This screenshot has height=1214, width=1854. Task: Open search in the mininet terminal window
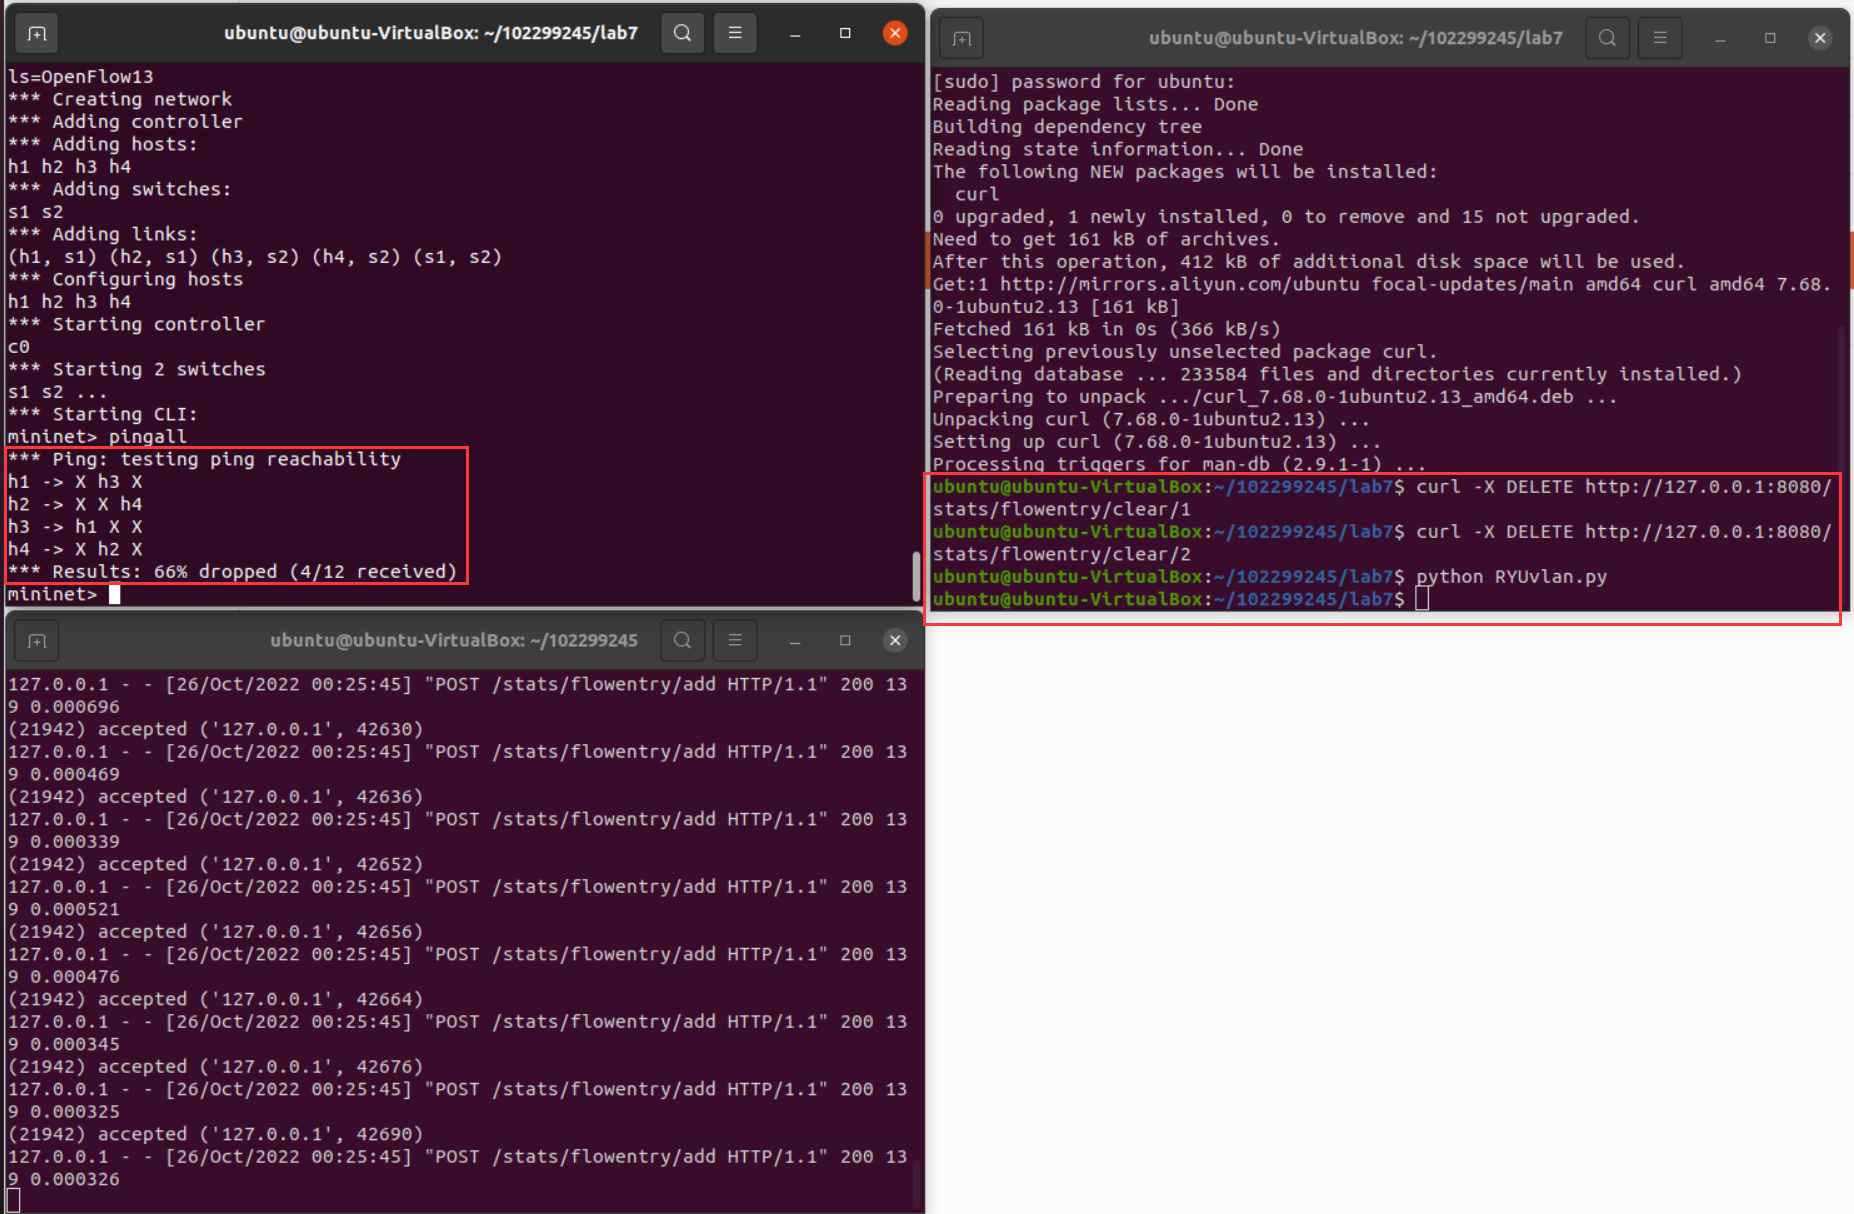pyautogui.click(x=682, y=33)
